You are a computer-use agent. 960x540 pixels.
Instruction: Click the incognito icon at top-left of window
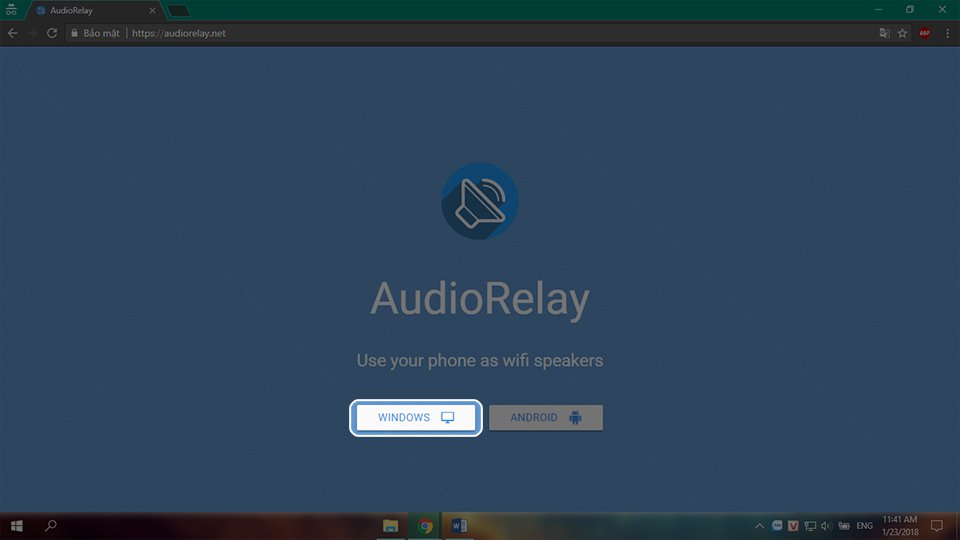coord(11,9)
